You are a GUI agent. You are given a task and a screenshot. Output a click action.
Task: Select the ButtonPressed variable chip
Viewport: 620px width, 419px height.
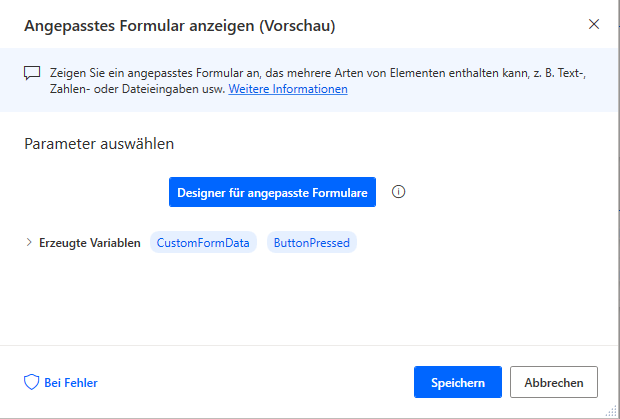click(x=312, y=242)
